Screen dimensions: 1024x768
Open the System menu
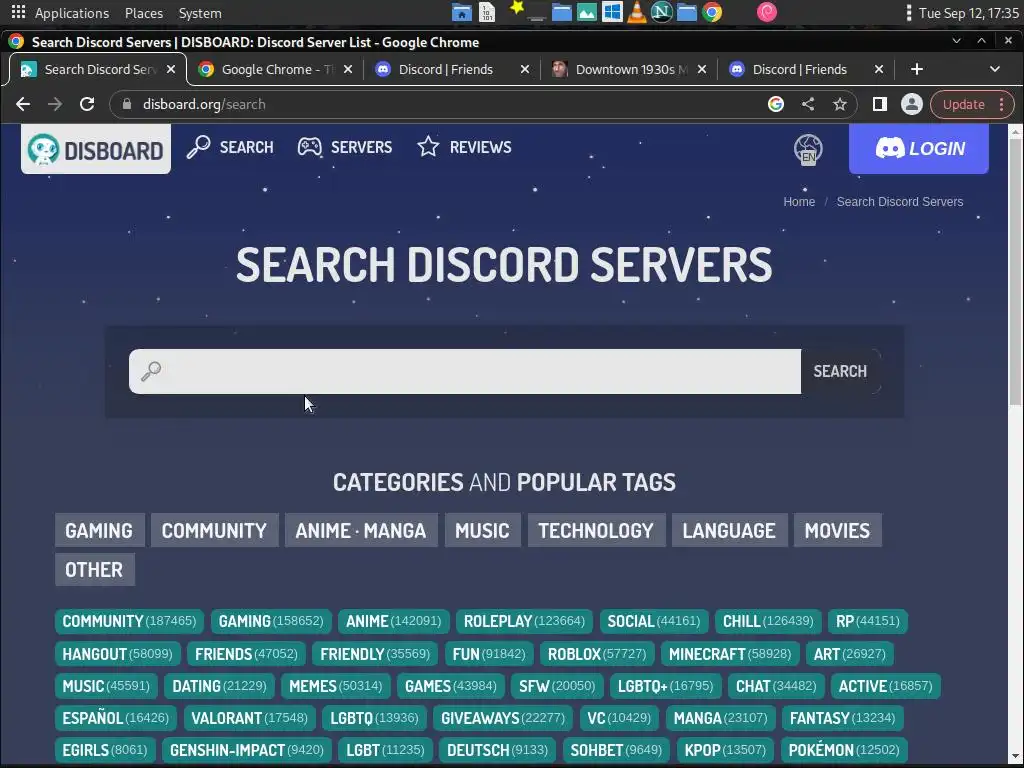pos(200,13)
